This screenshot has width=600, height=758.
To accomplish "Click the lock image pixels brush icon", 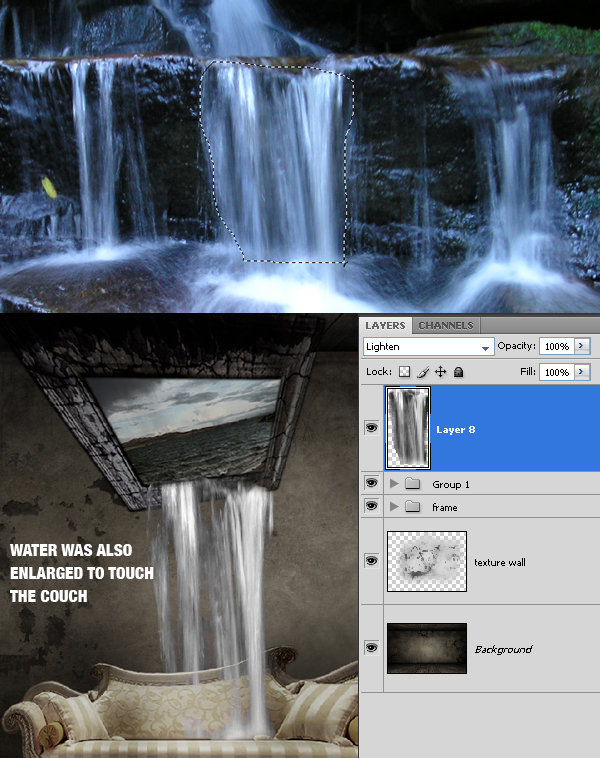I will coord(423,372).
